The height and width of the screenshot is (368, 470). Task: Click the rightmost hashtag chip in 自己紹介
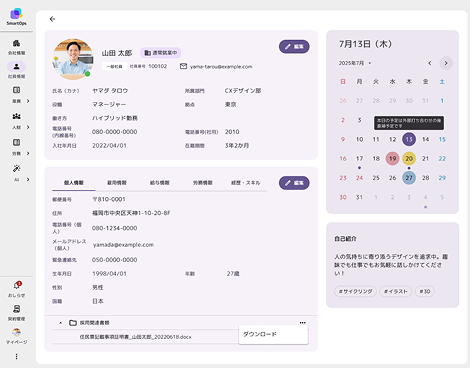425,291
